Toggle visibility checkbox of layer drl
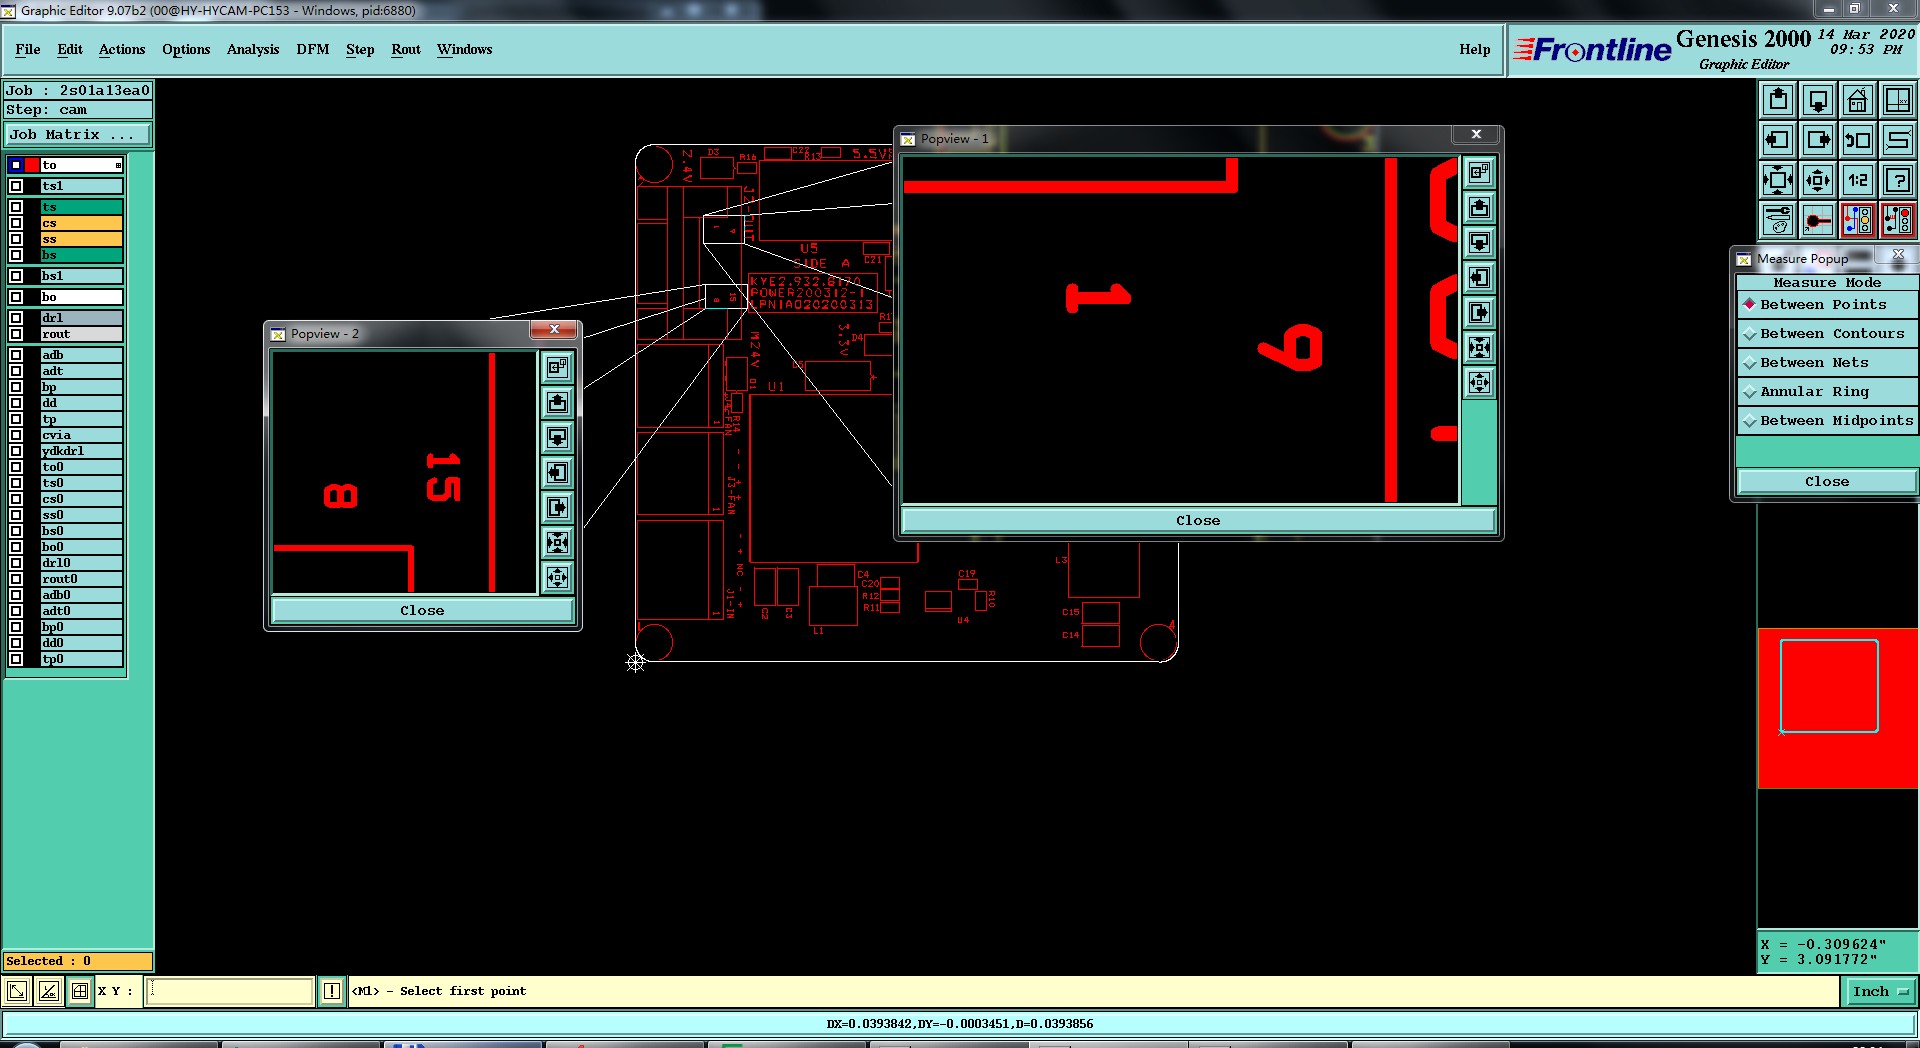 coord(16,318)
